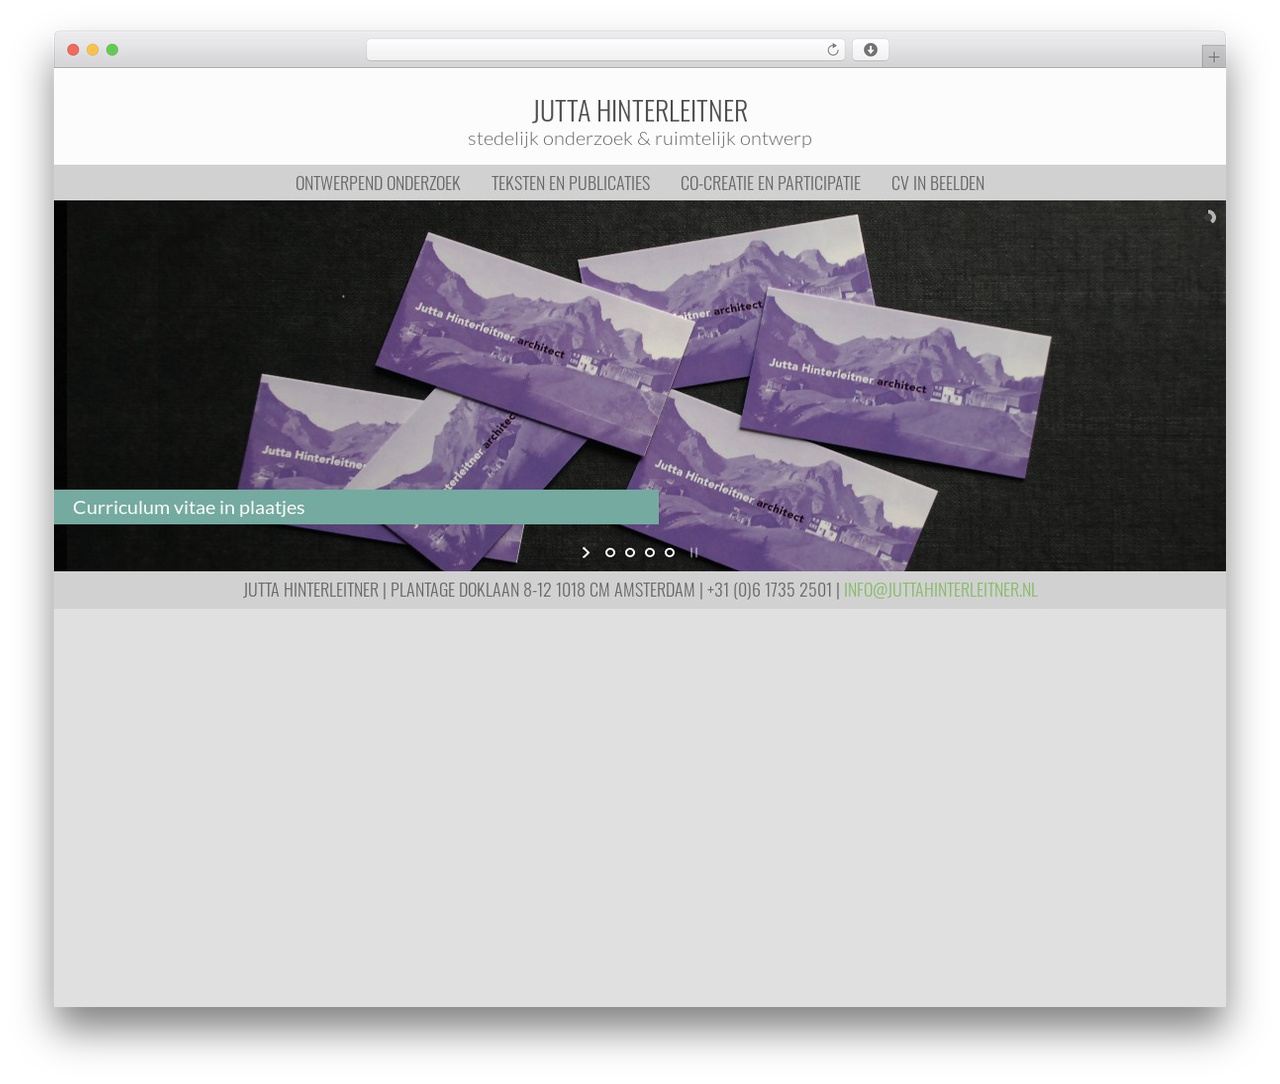Add a new browser tab

pos(1213,57)
